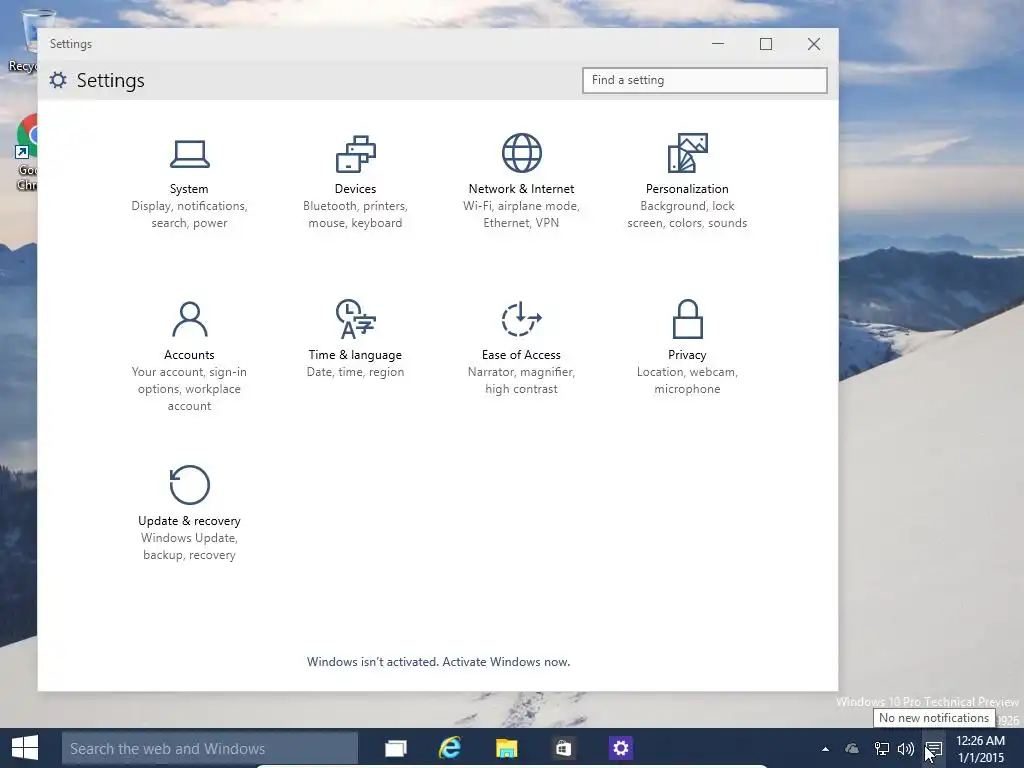The height and width of the screenshot is (768, 1024).
Task: Open the Windows Start button
Action: coord(25,748)
